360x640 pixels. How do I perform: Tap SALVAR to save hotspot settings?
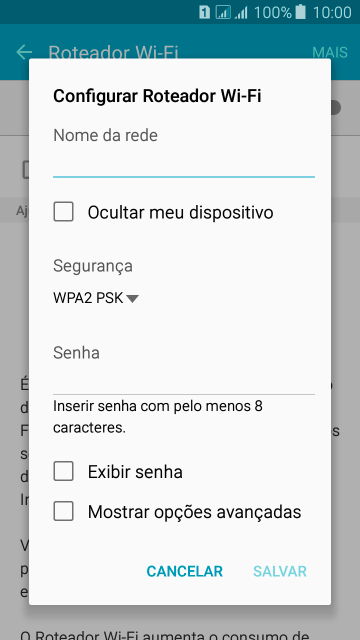click(280, 571)
